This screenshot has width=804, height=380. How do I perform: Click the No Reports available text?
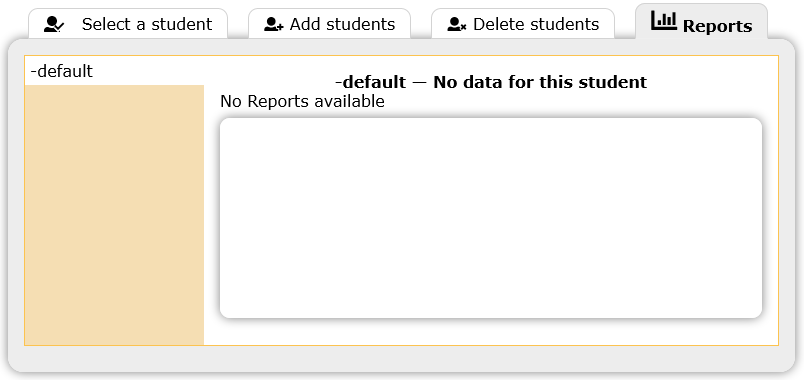(x=302, y=102)
